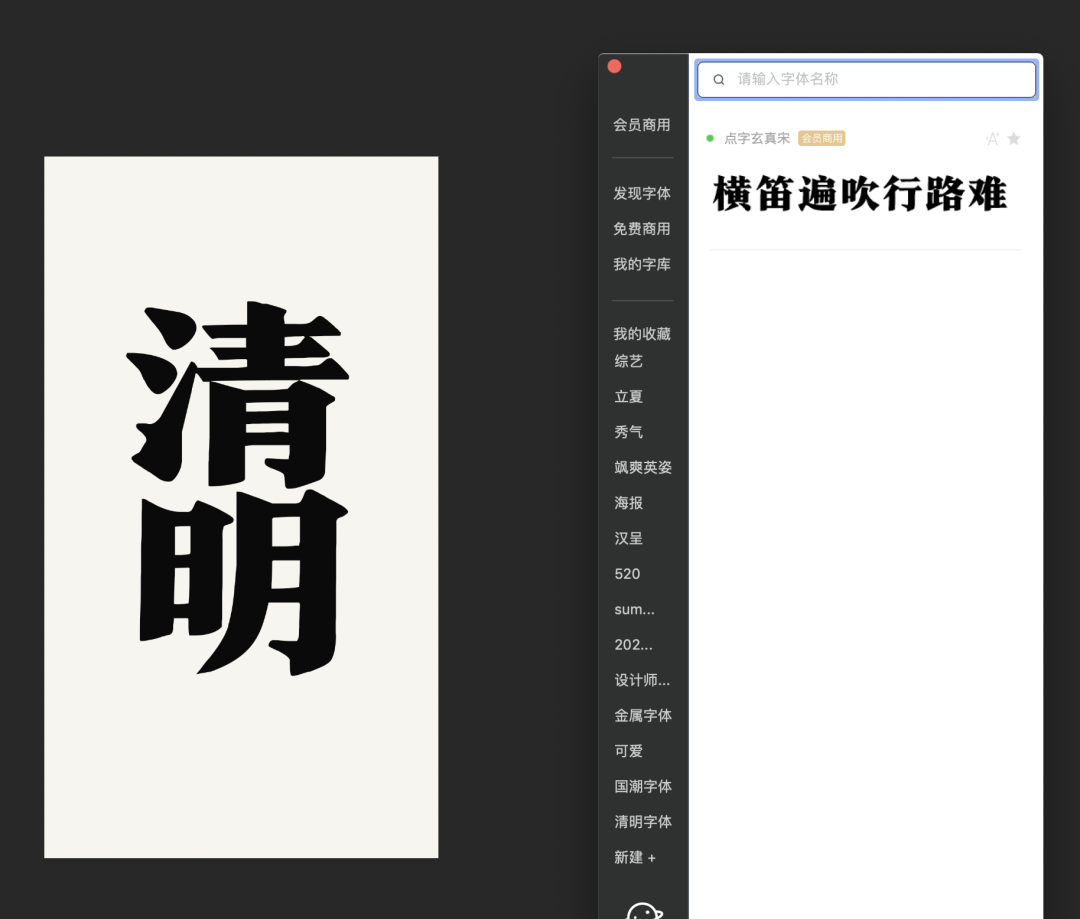Open the 飒爽英姿 collection
The width and height of the screenshot is (1080, 919).
pos(643,467)
